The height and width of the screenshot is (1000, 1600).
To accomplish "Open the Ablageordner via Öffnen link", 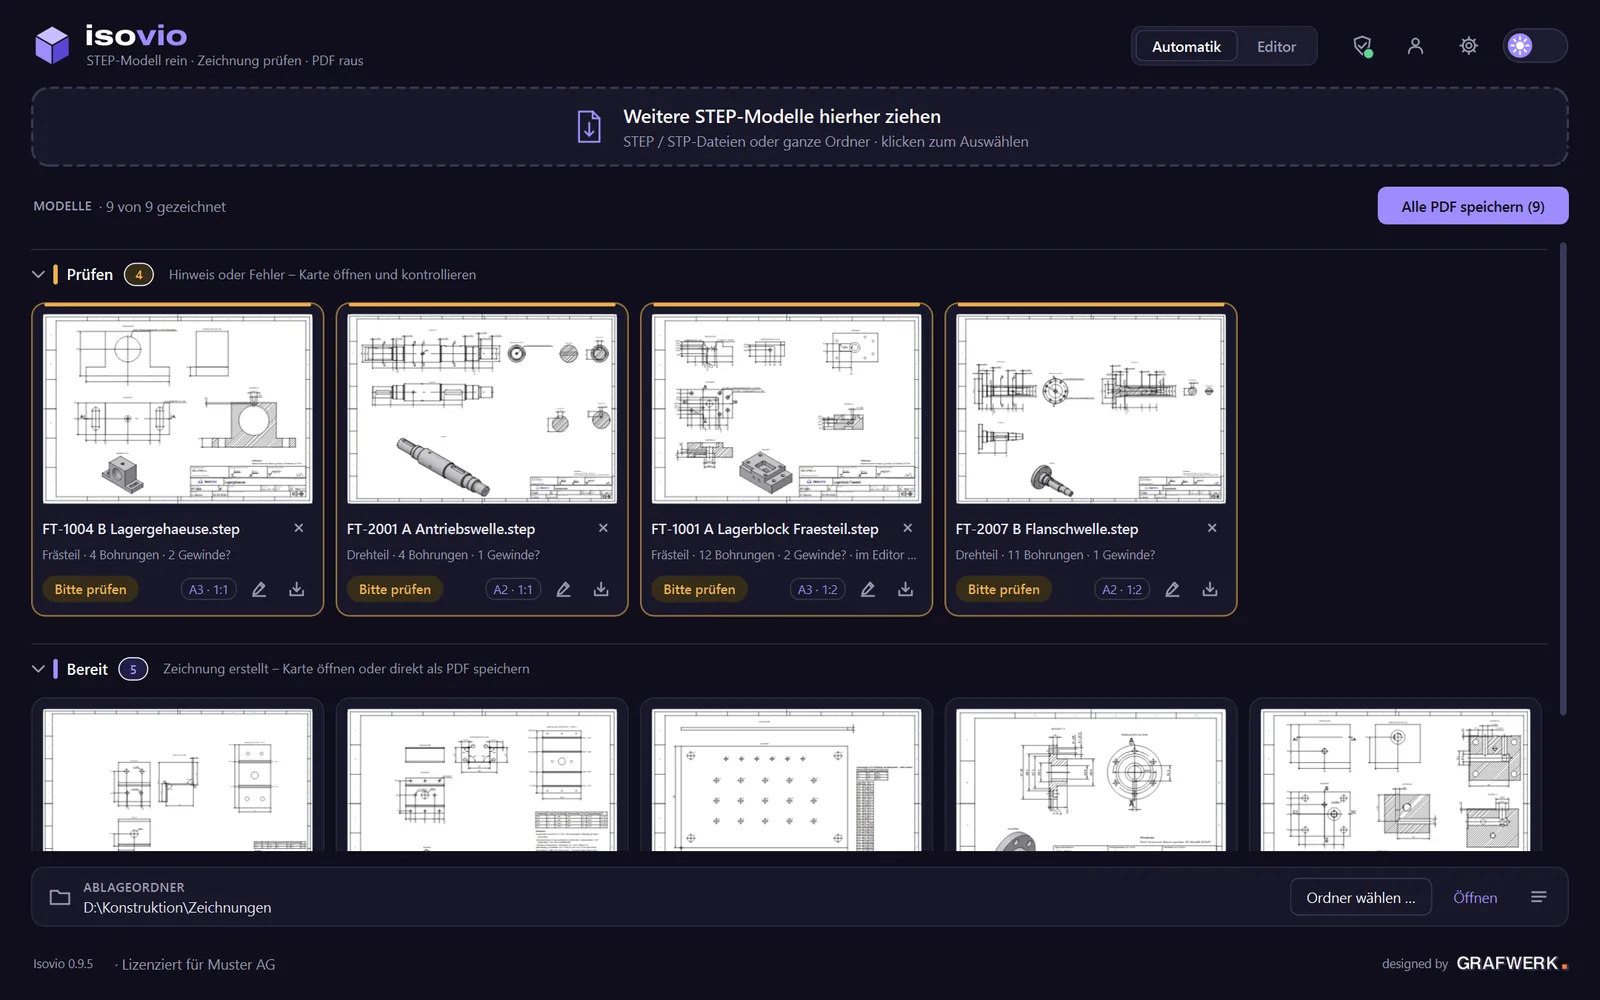I will pyautogui.click(x=1475, y=898).
